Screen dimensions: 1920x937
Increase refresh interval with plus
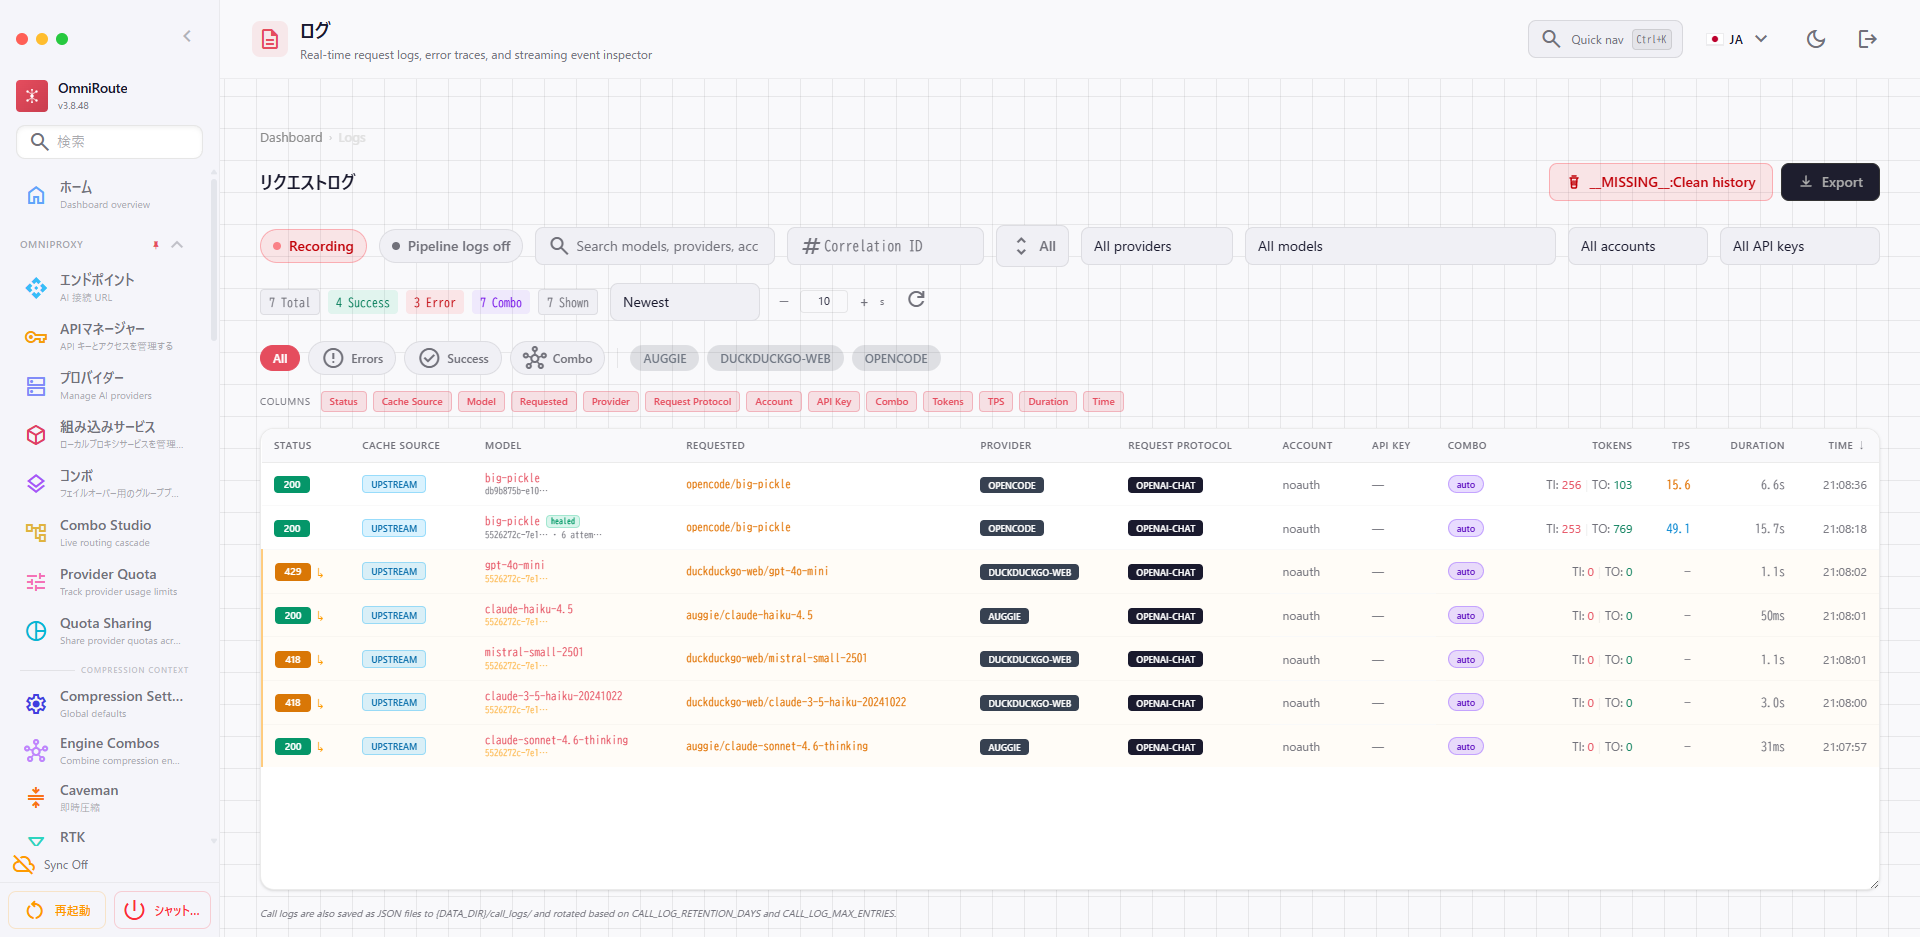[x=864, y=302]
